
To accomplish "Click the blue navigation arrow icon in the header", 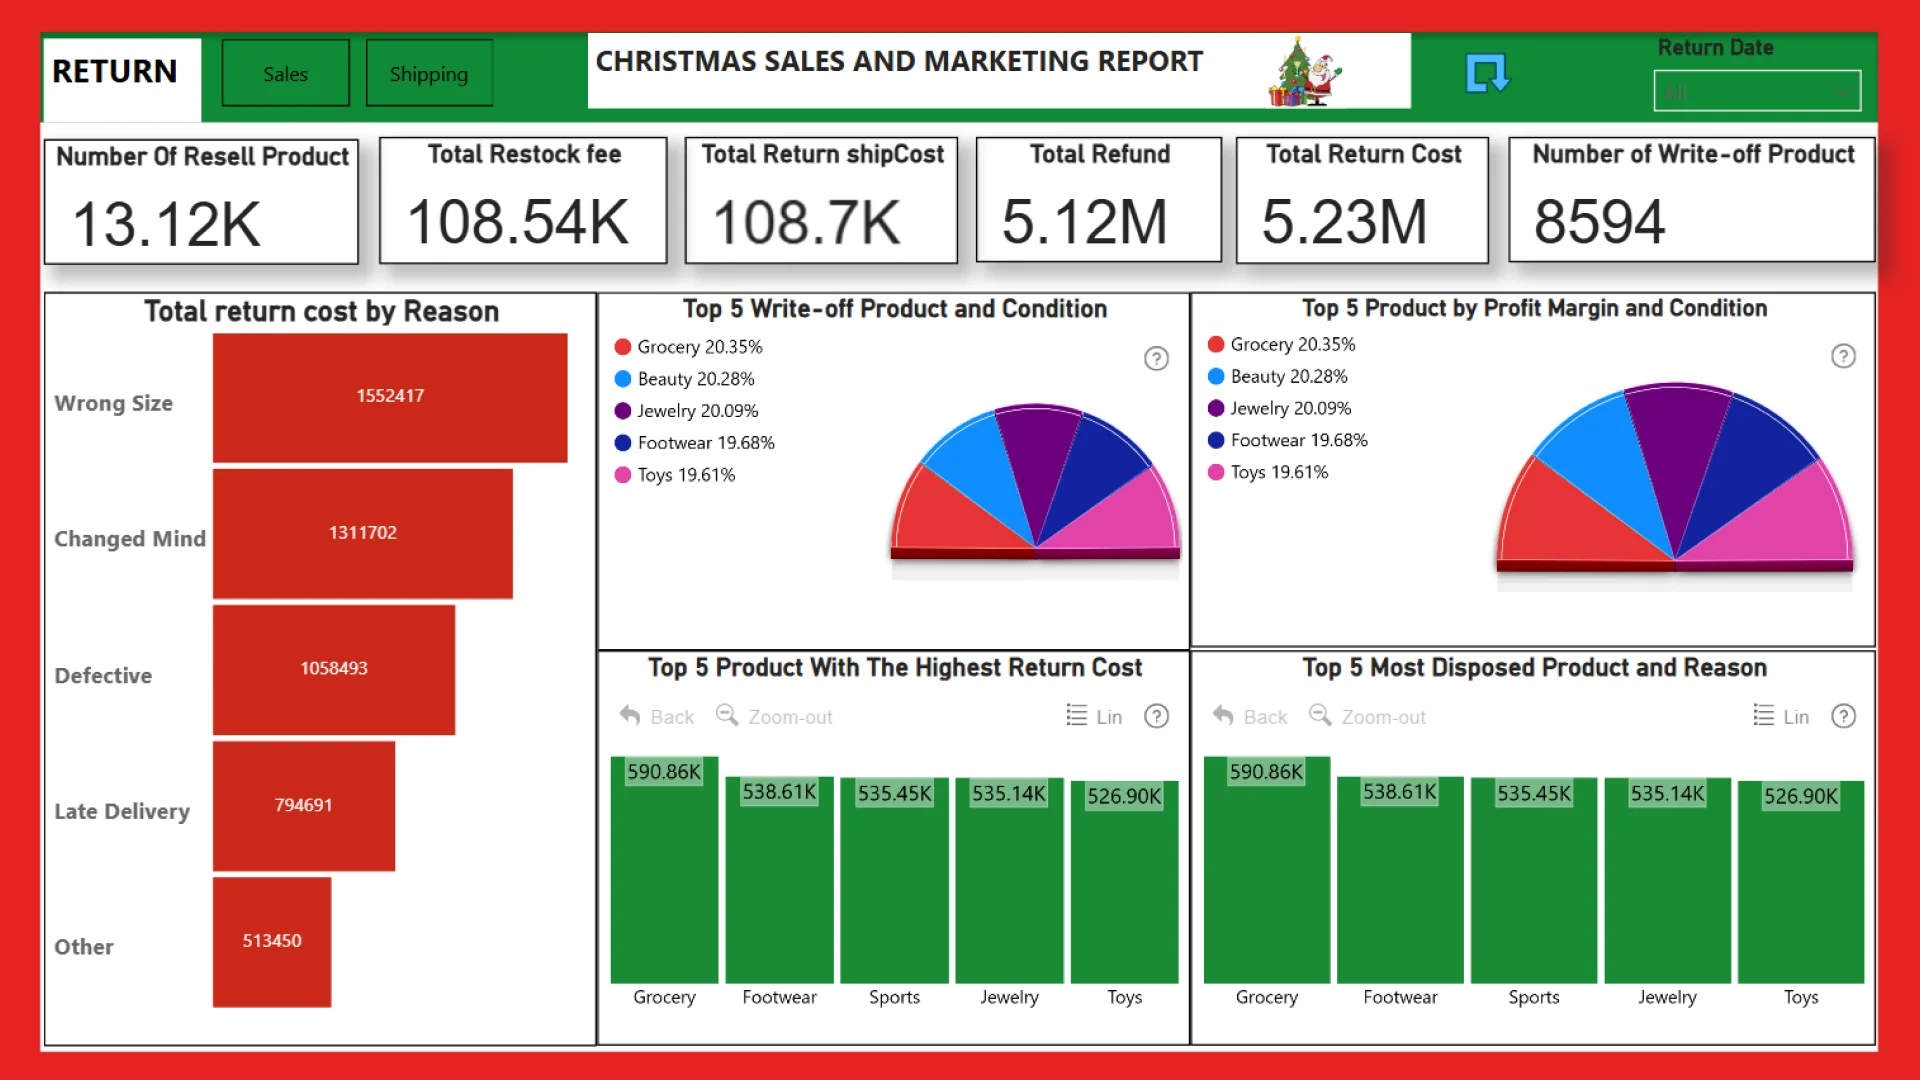I will [1487, 72].
